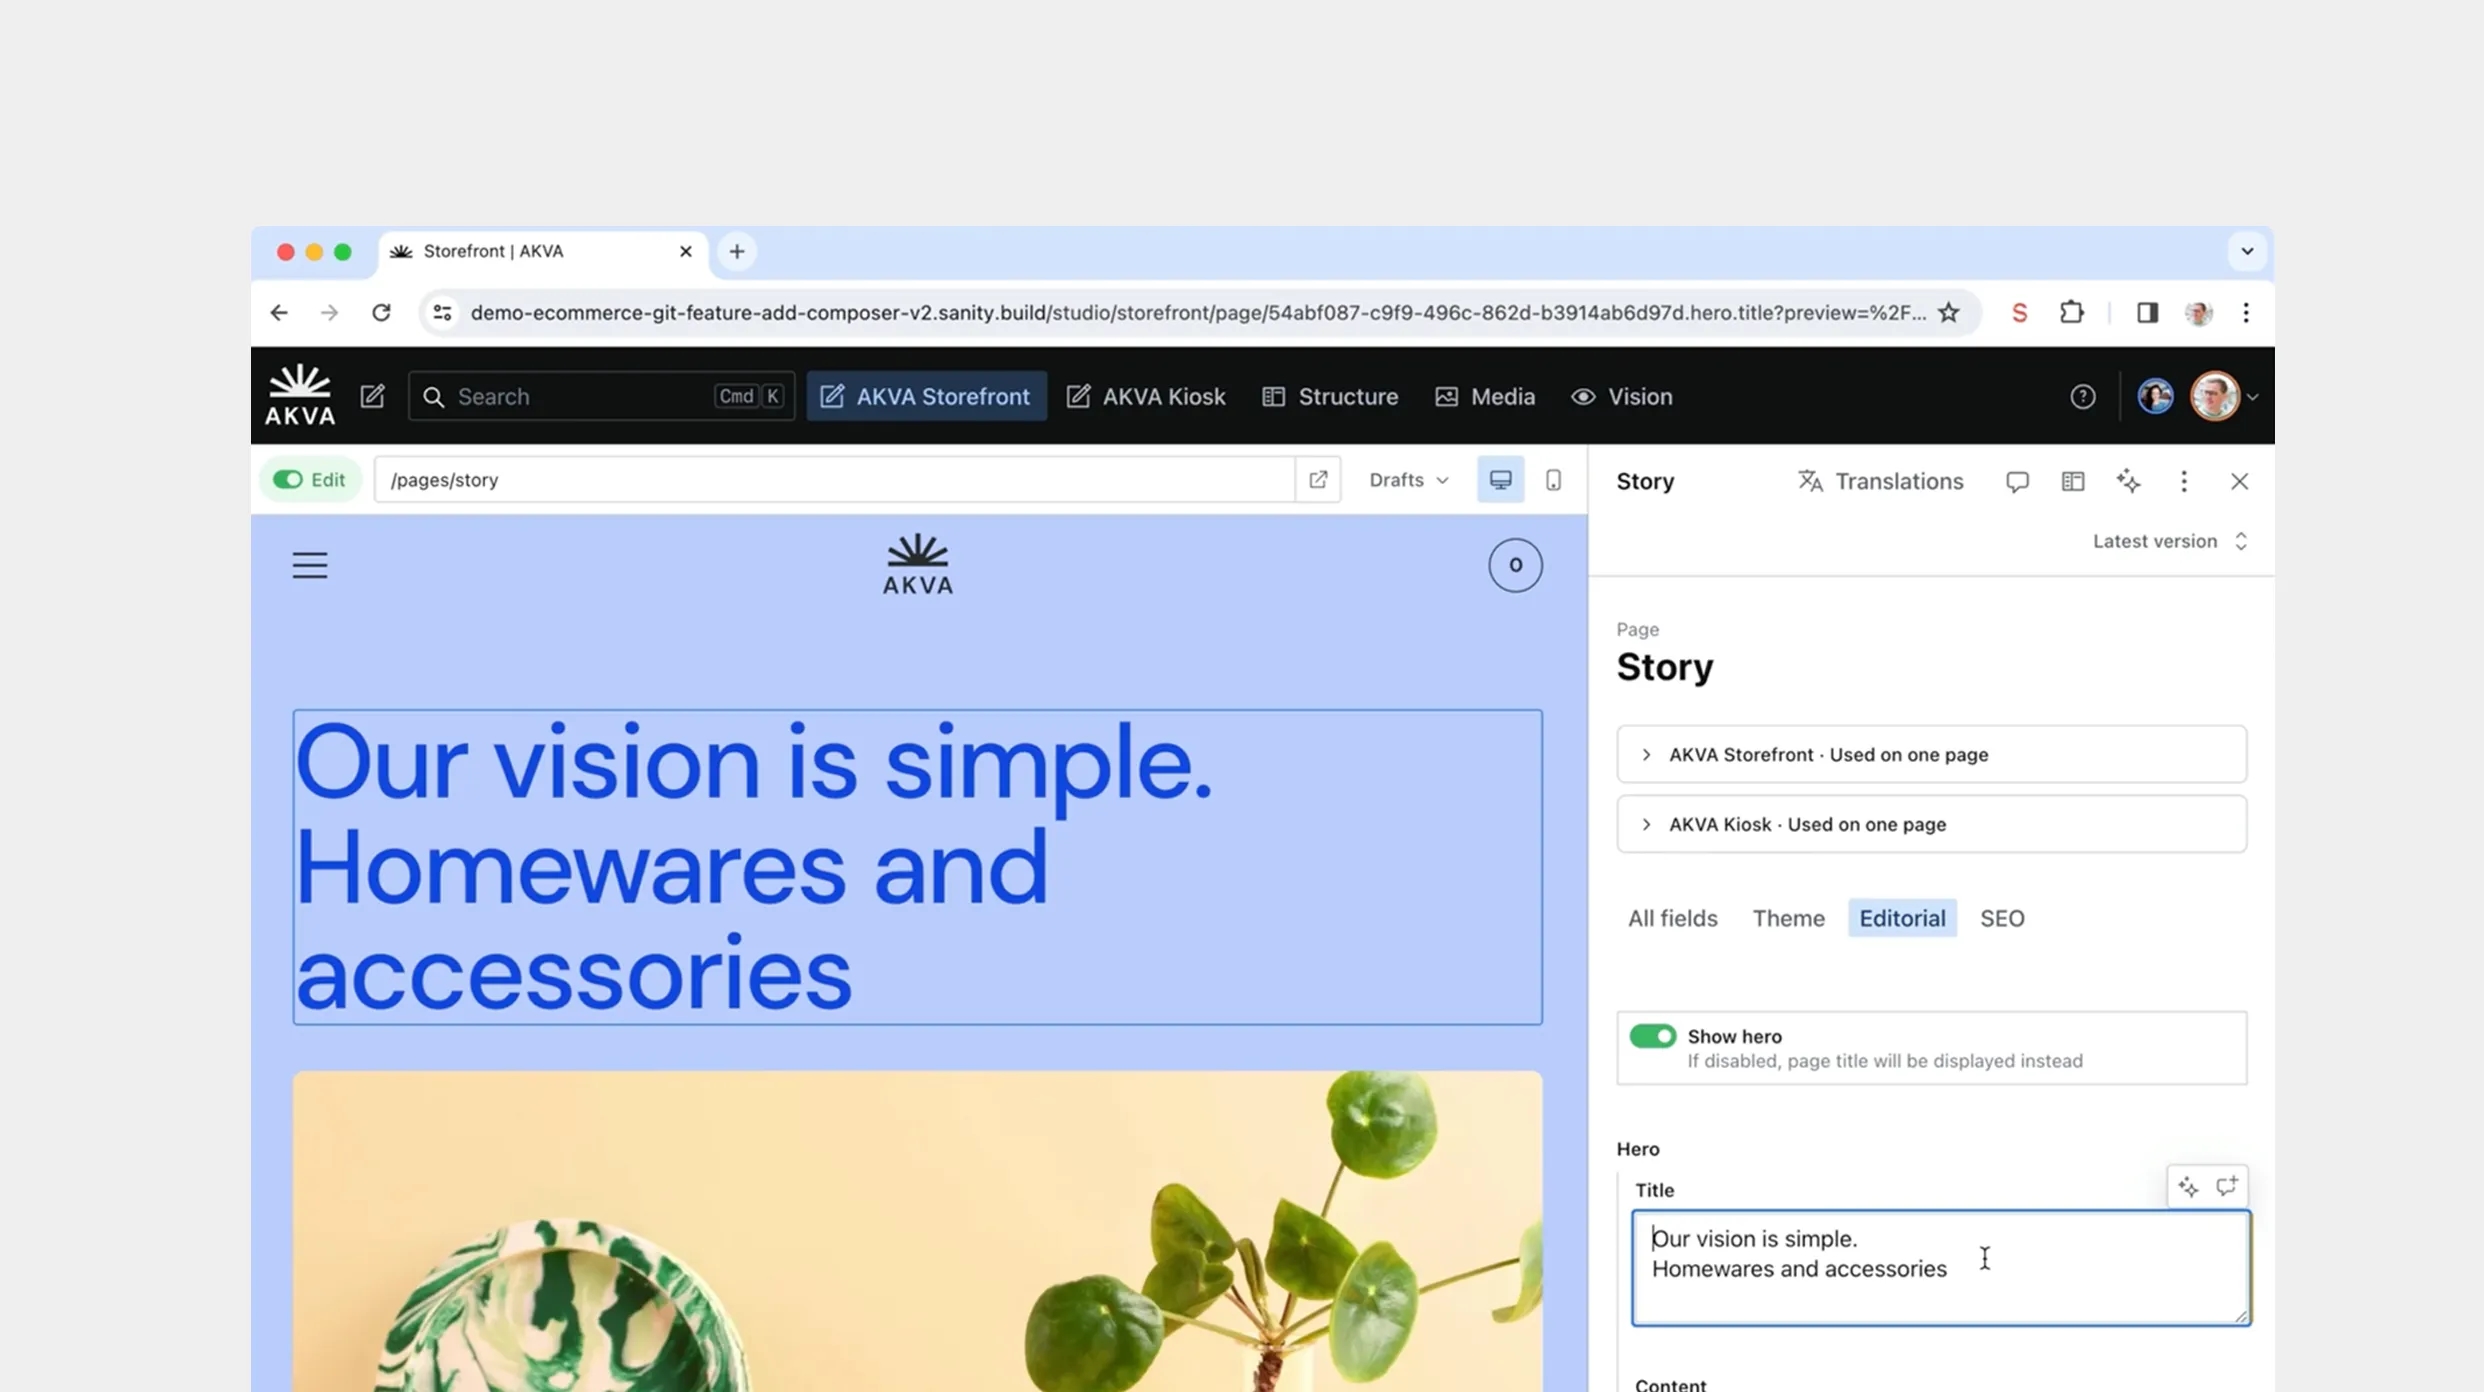Expand AKVA Kiosk used on one page

coord(1931,825)
